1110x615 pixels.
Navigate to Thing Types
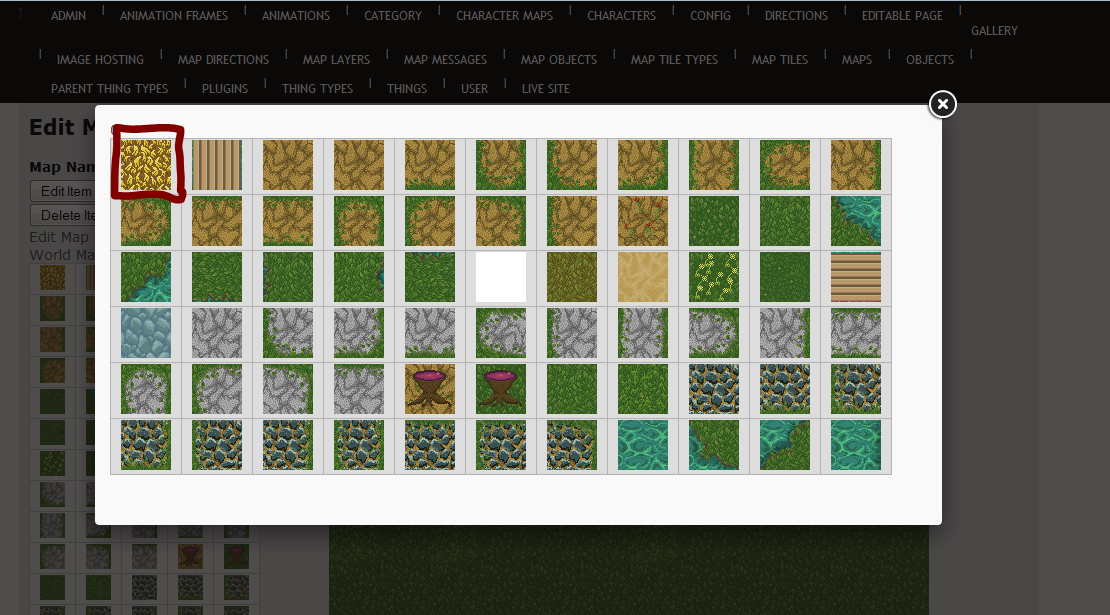(x=317, y=89)
